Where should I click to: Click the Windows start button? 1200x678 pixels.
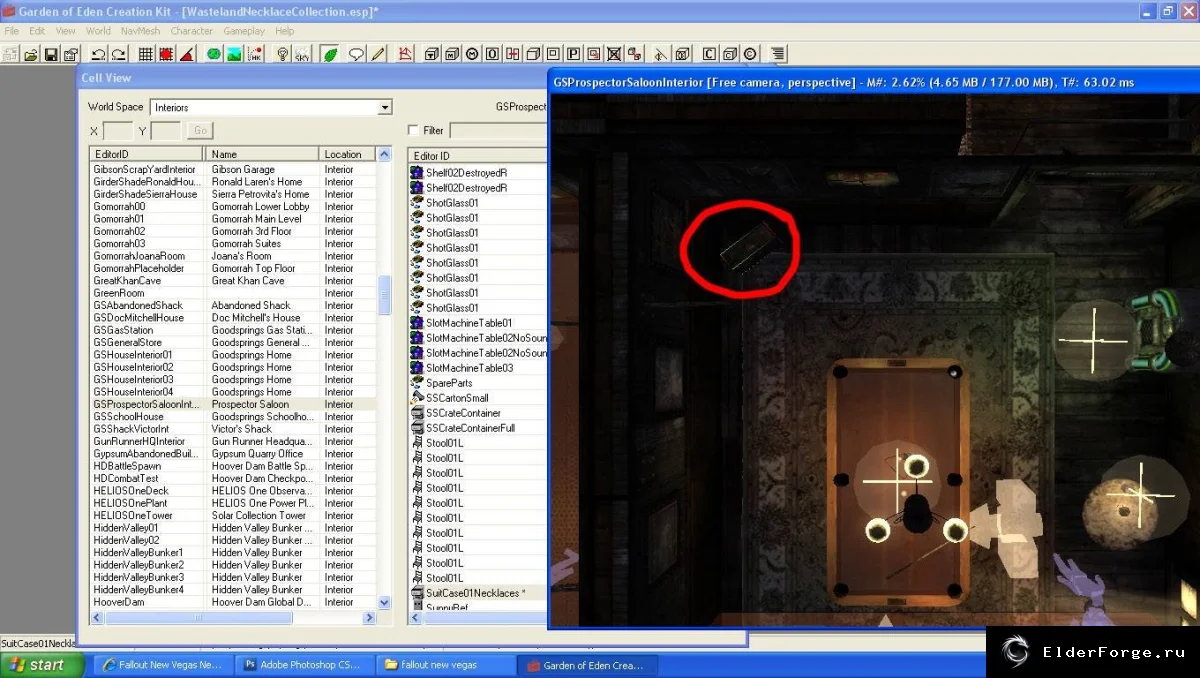pyautogui.click(x=42, y=665)
